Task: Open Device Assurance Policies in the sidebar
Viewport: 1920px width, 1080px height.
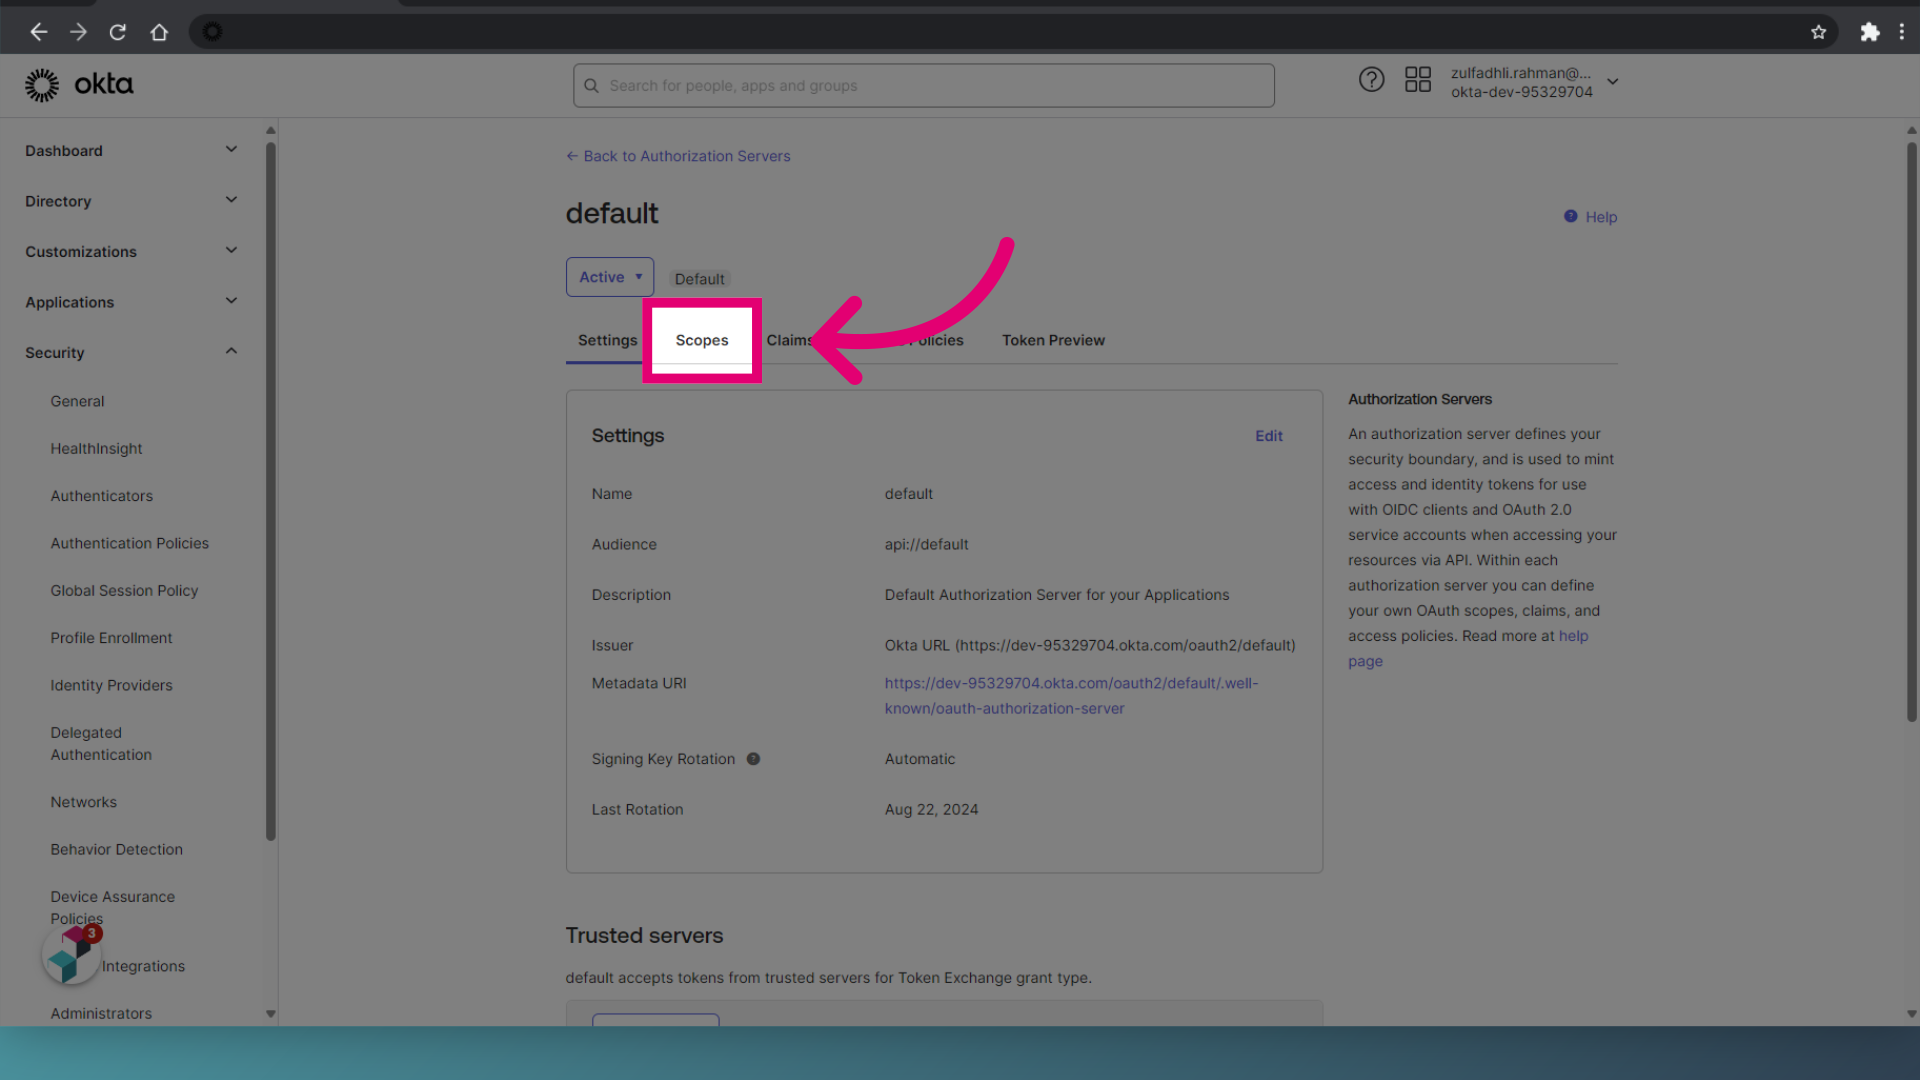Action: coord(112,907)
